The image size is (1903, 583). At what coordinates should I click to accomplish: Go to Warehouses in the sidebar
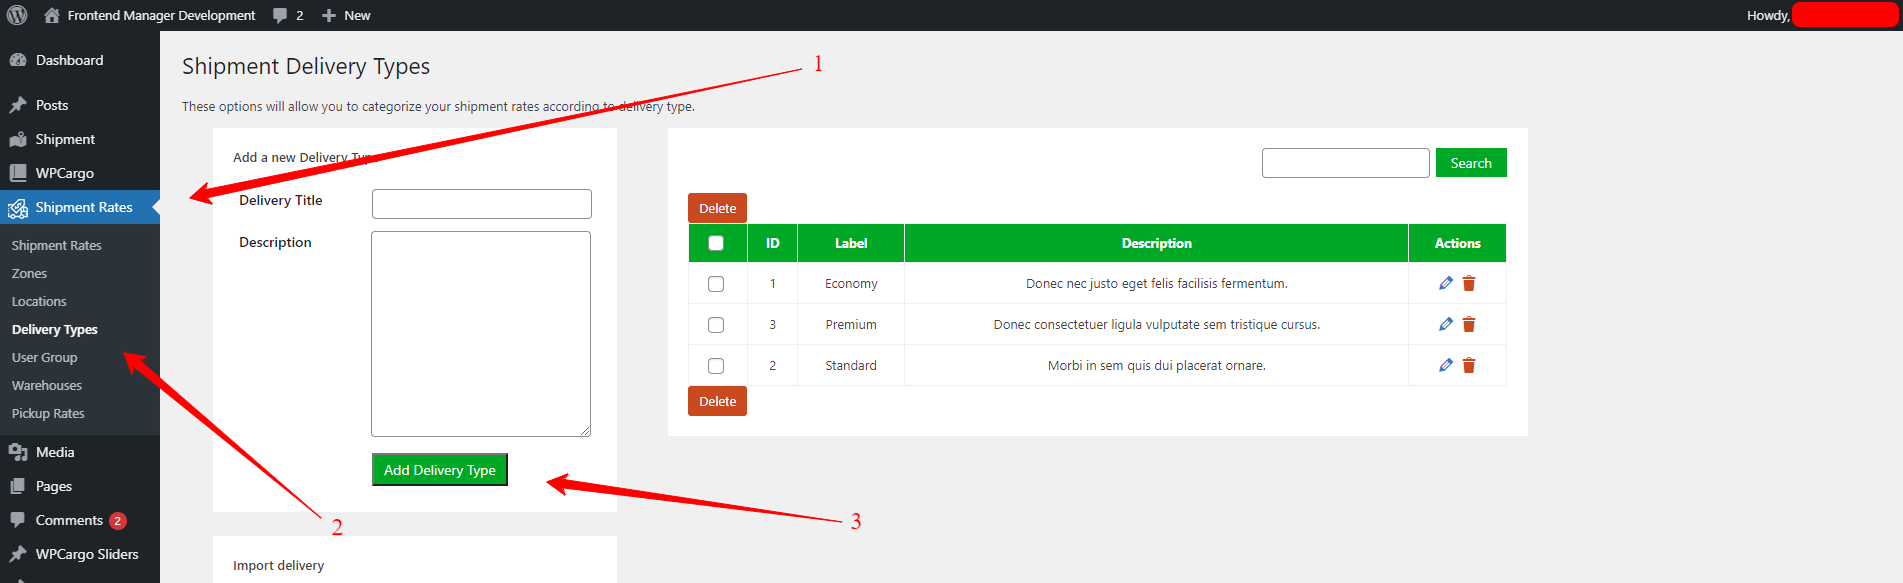tap(47, 385)
